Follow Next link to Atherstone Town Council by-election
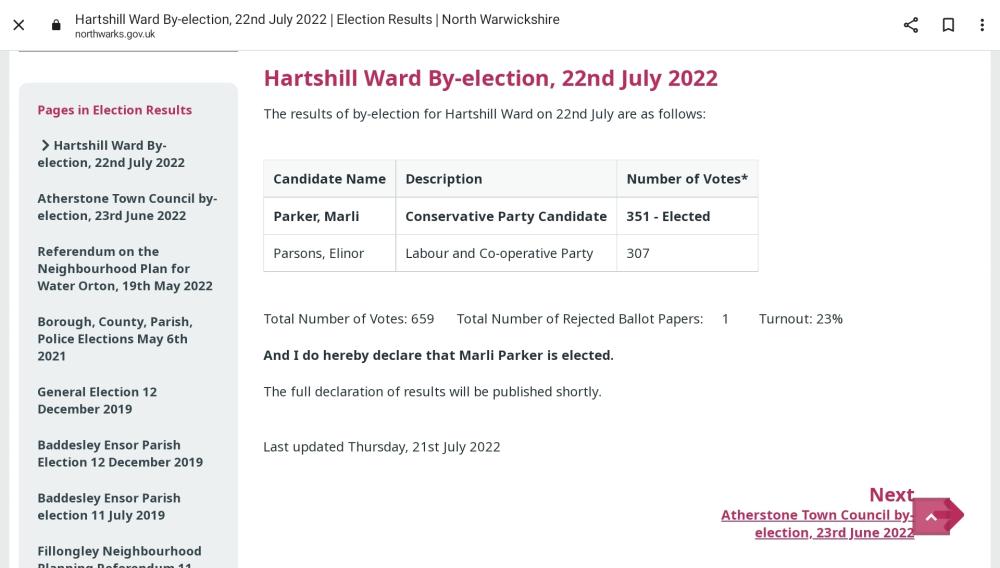 click(x=818, y=523)
